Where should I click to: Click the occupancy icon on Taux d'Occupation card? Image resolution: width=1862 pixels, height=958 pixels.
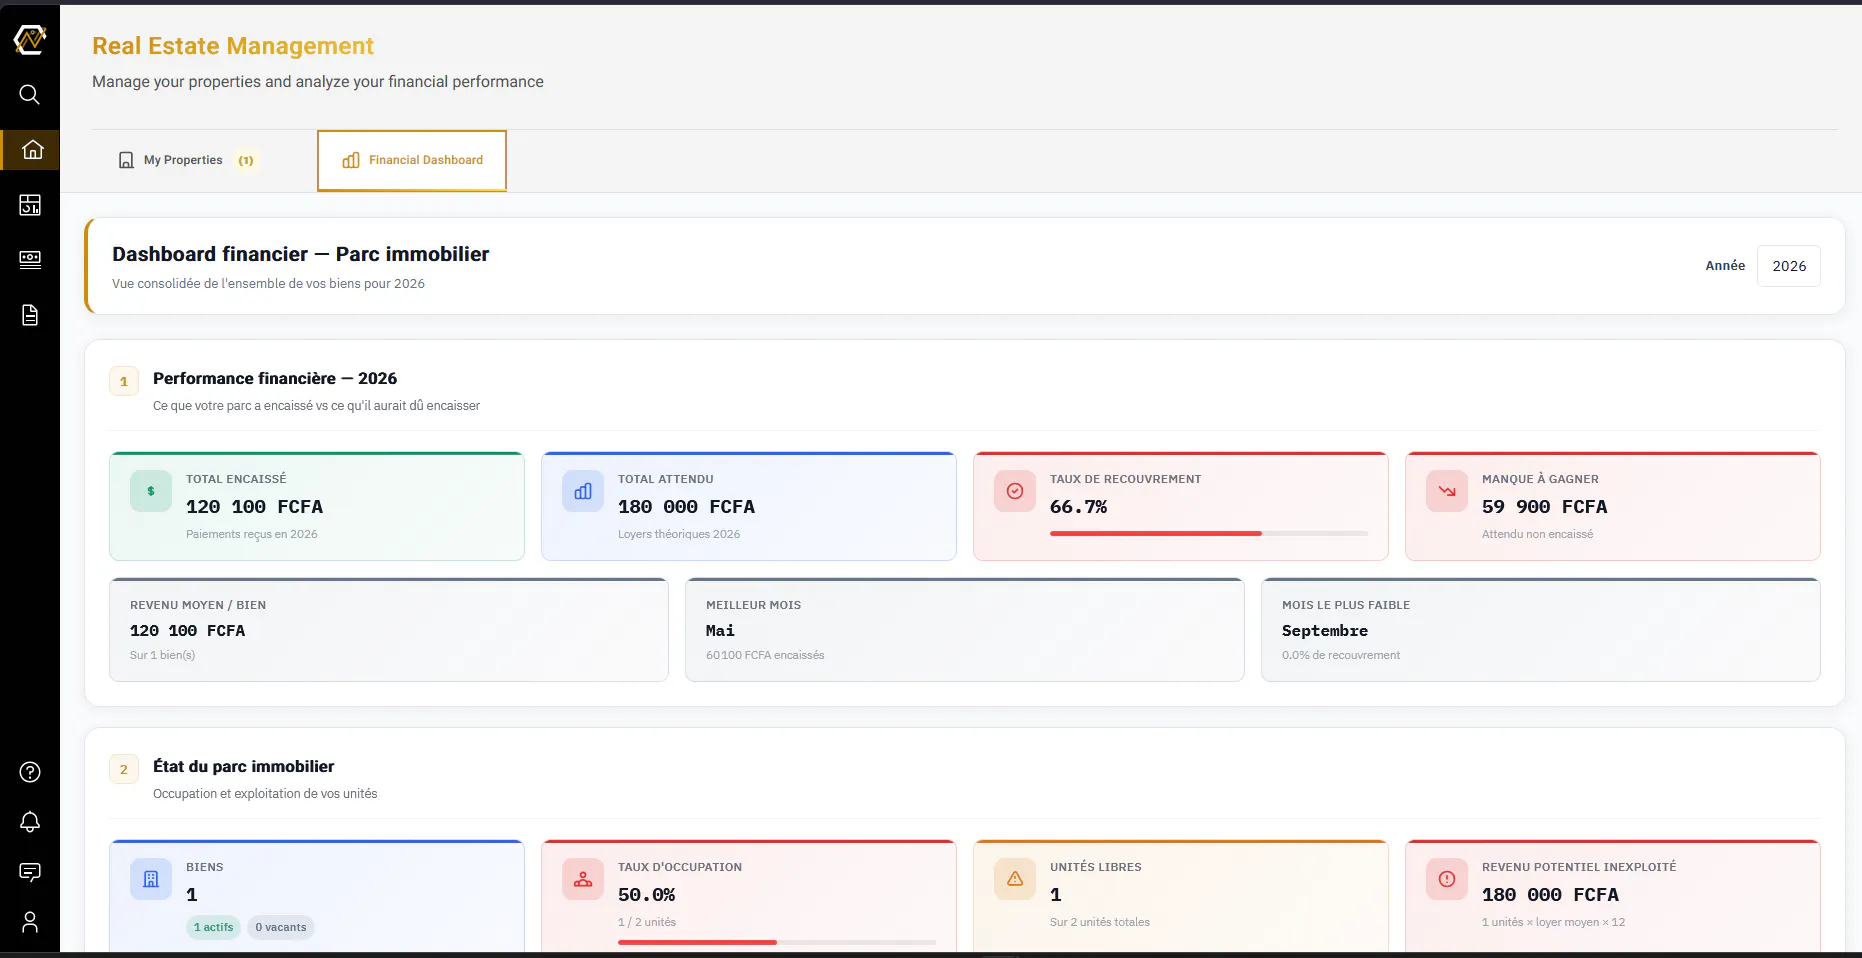tap(583, 879)
